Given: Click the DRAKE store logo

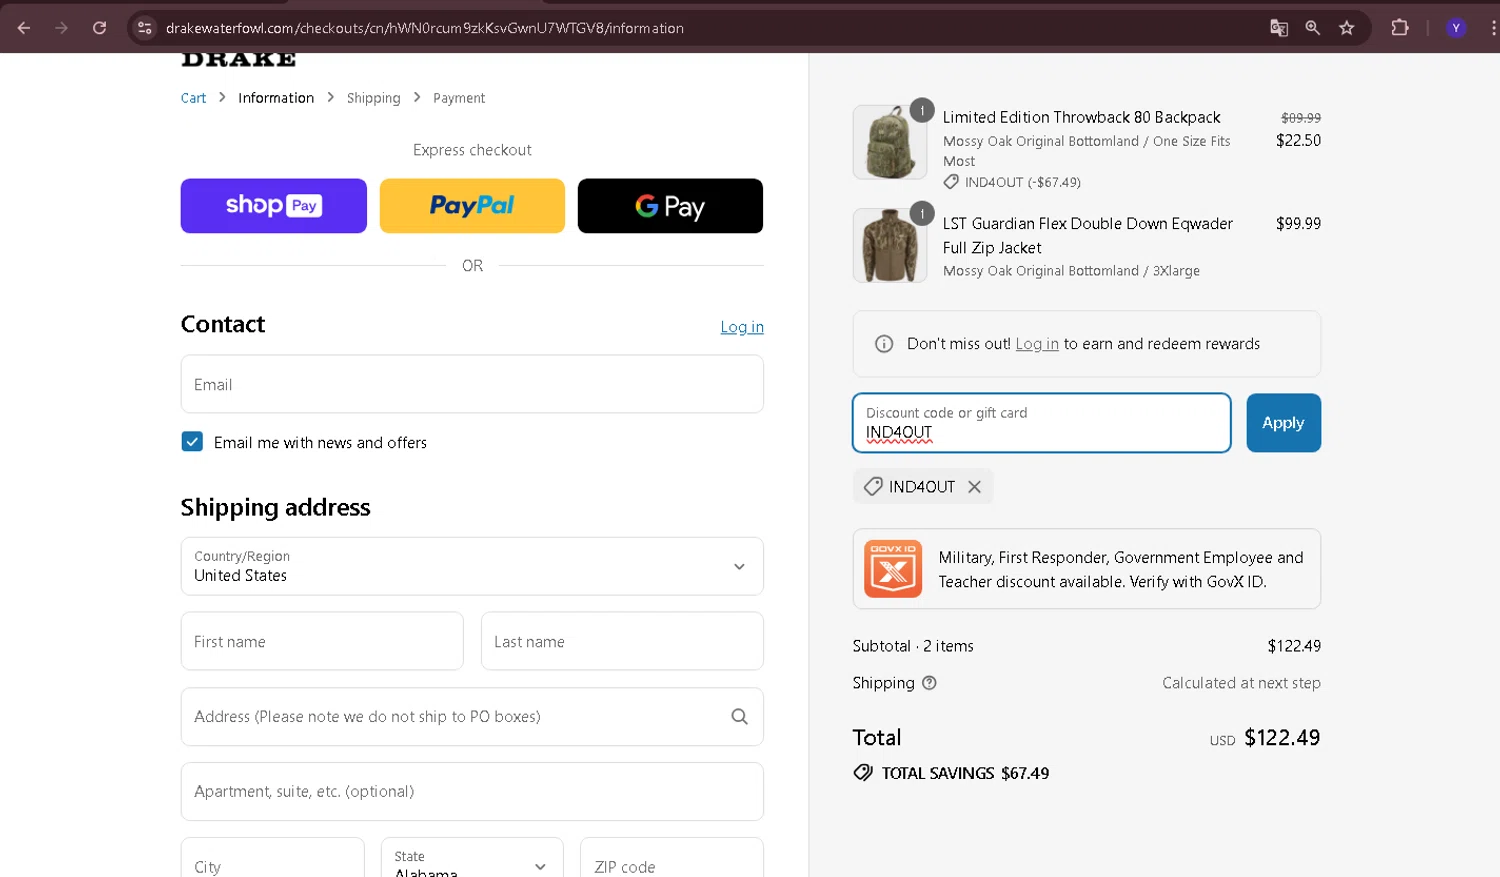Looking at the screenshot, I should point(238,59).
